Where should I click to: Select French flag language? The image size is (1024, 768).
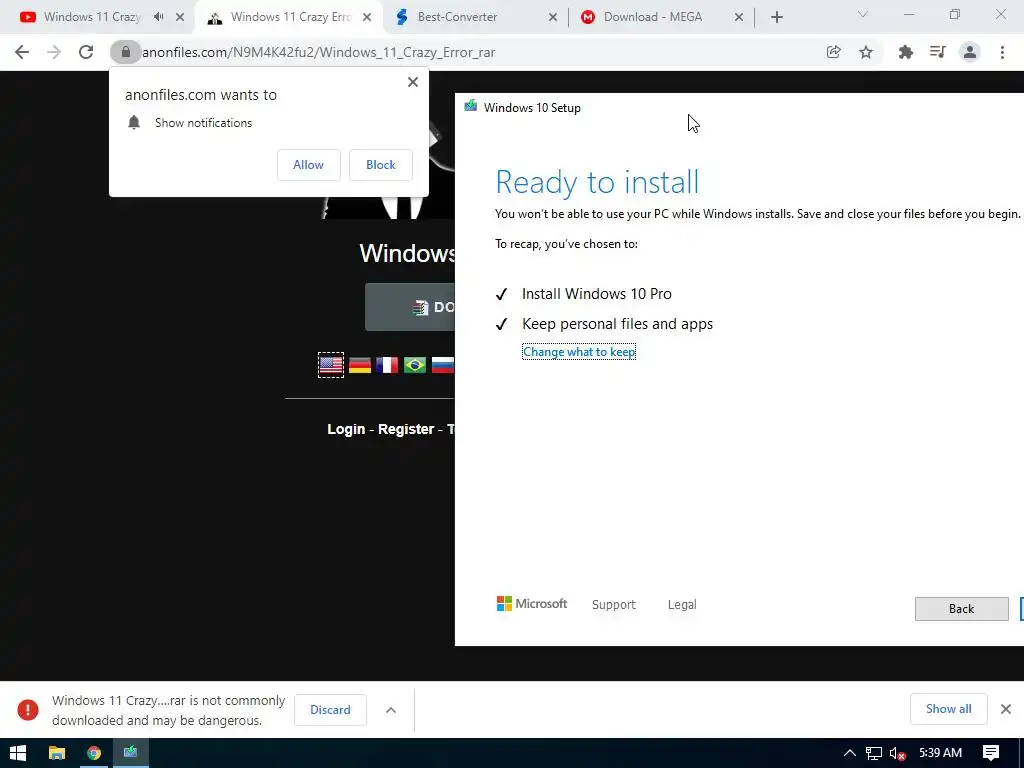pyautogui.click(x=387, y=365)
